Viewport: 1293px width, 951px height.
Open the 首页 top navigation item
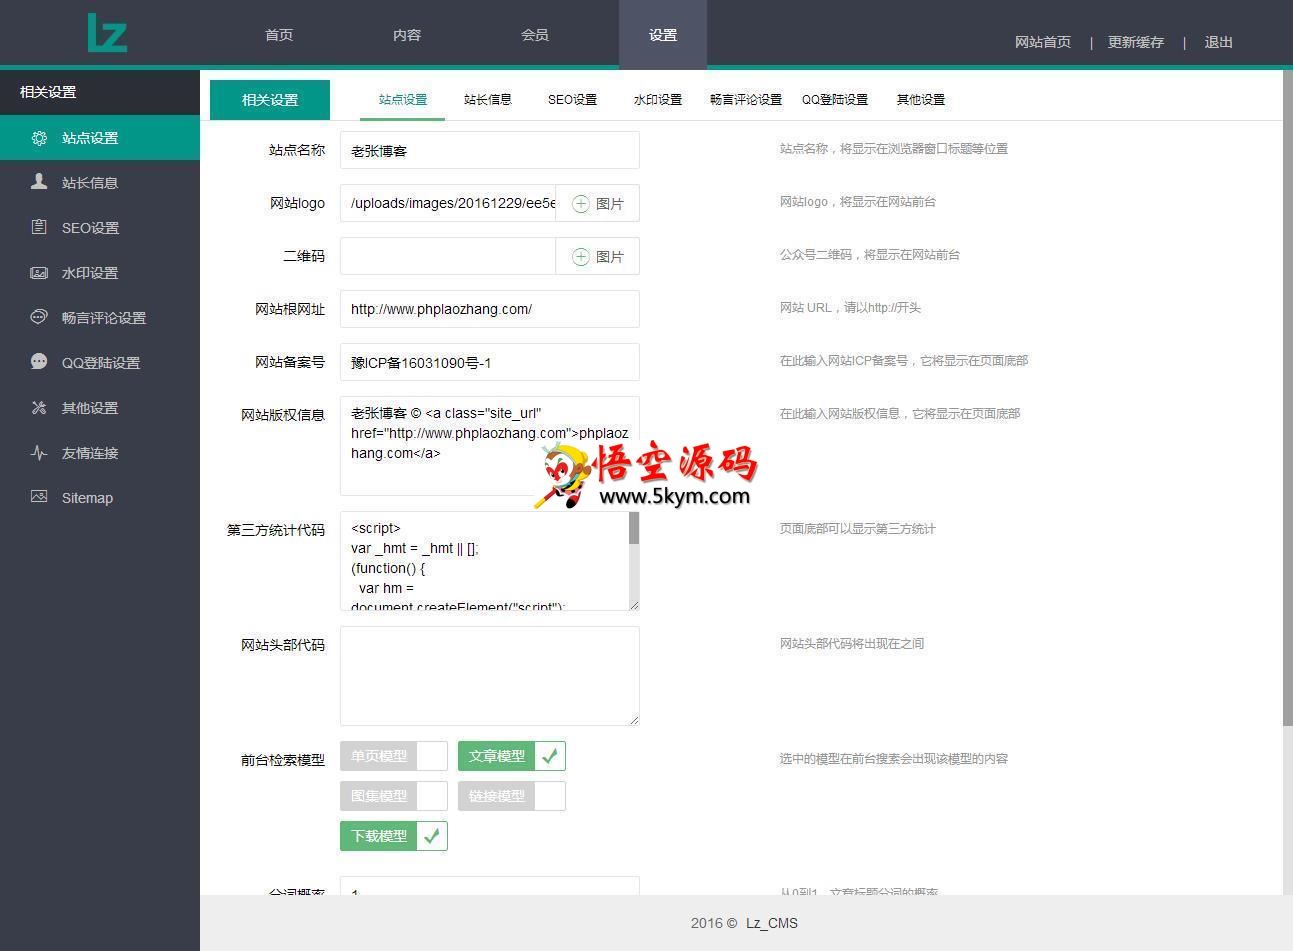point(279,35)
